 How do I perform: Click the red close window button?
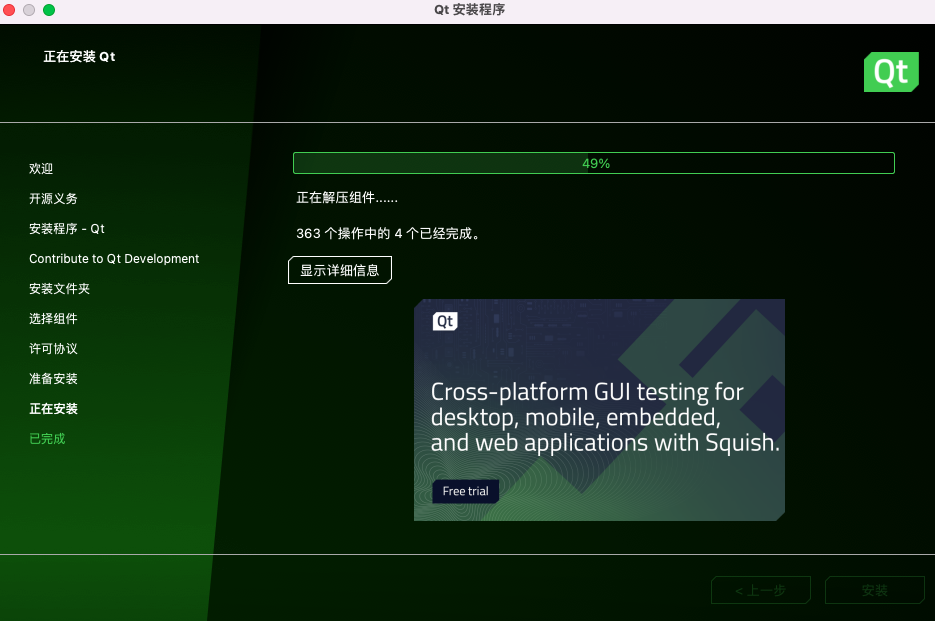[x=9, y=10]
